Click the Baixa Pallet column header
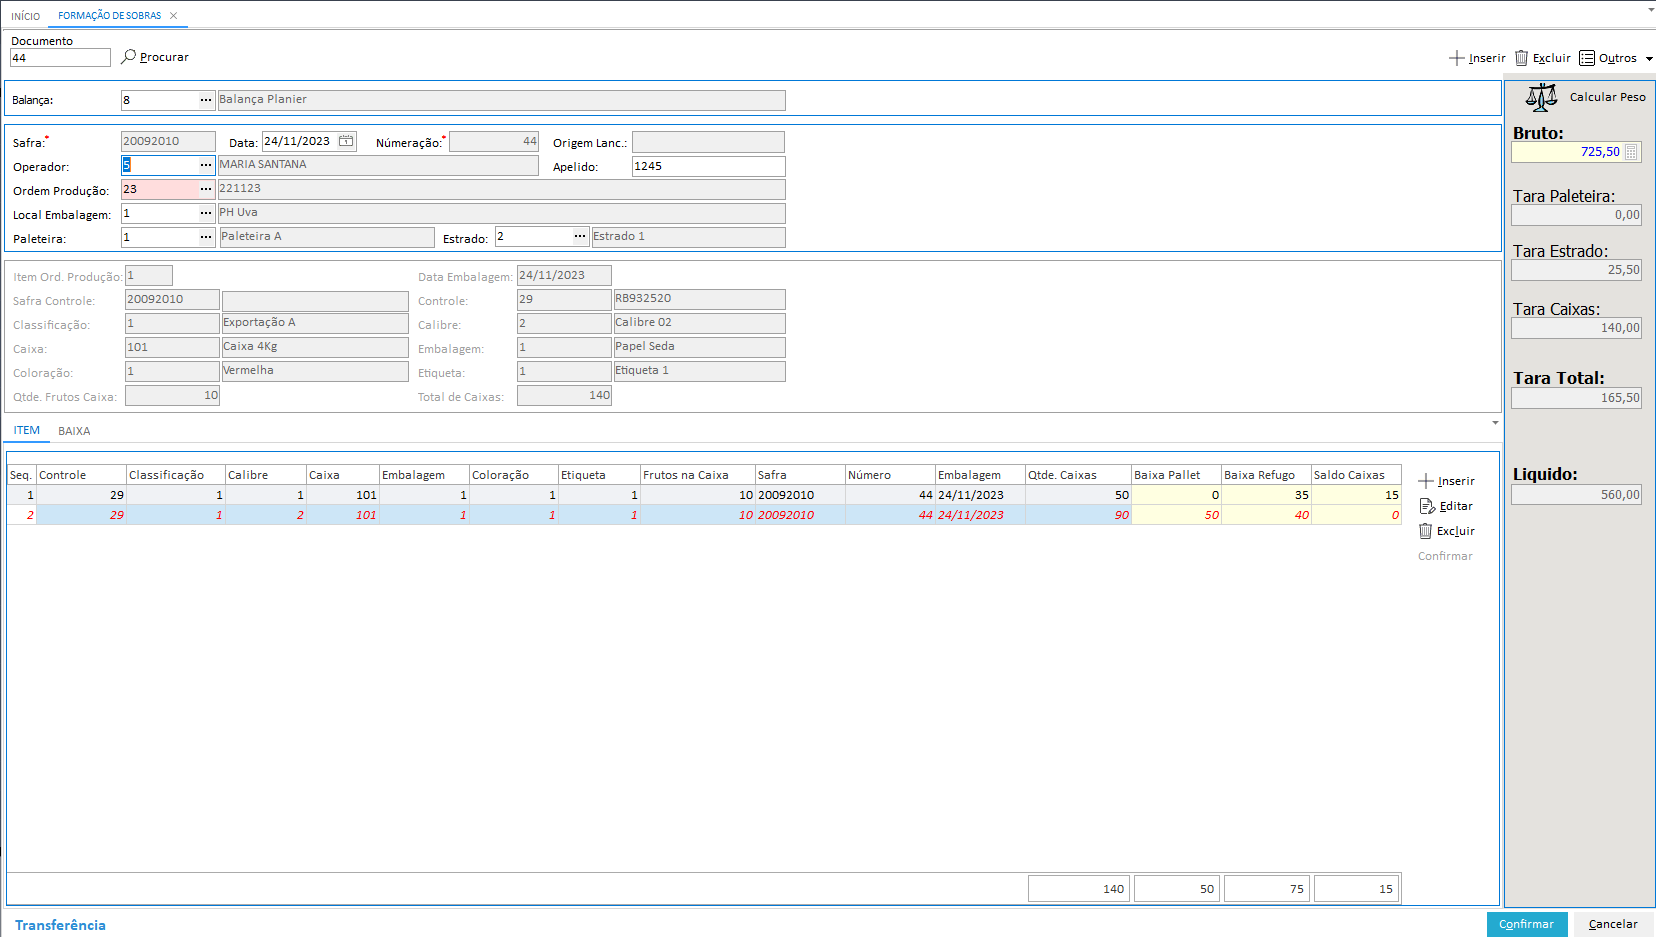1656x937 pixels. (x=1176, y=475)
